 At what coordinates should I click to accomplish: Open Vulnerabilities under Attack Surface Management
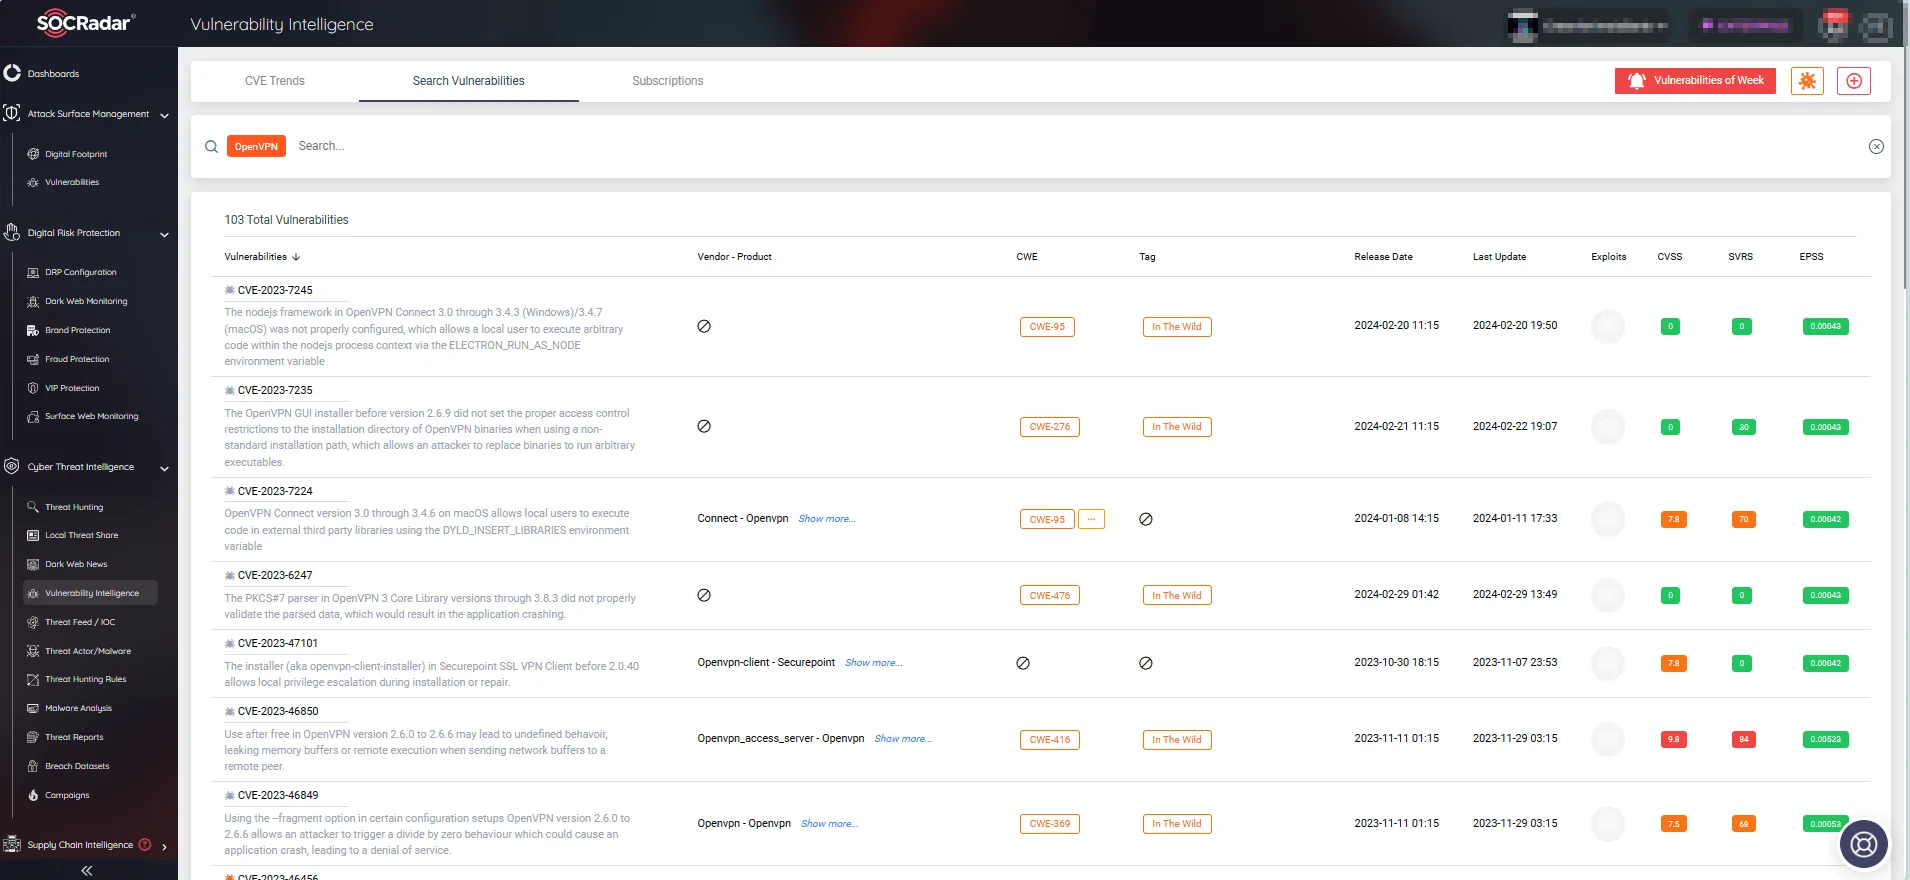pyautogui.click(x=72, y=182)
